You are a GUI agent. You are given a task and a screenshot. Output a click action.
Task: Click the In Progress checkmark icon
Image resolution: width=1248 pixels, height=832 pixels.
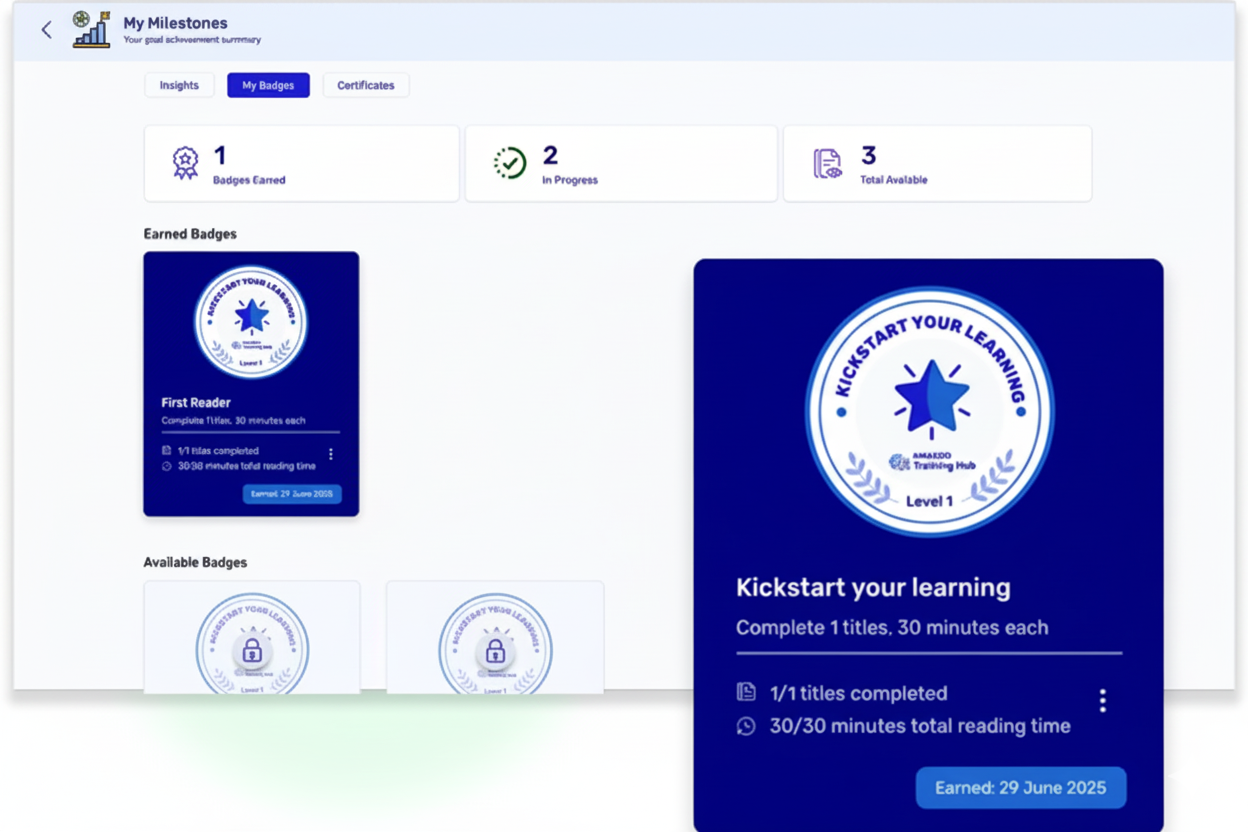click(x=510, y=163)
